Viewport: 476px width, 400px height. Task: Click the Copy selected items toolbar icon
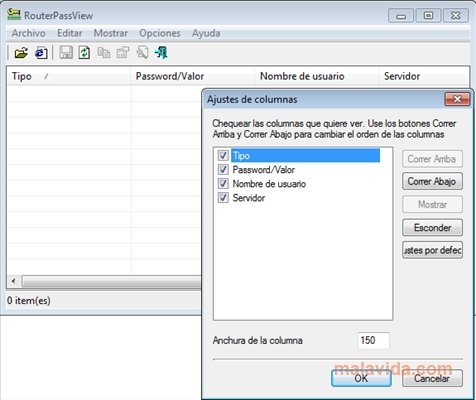coord(104,53)
